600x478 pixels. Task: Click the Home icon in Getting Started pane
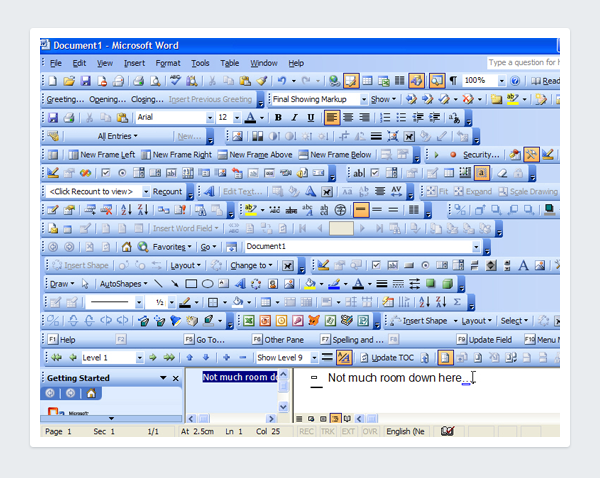[91, 393]
